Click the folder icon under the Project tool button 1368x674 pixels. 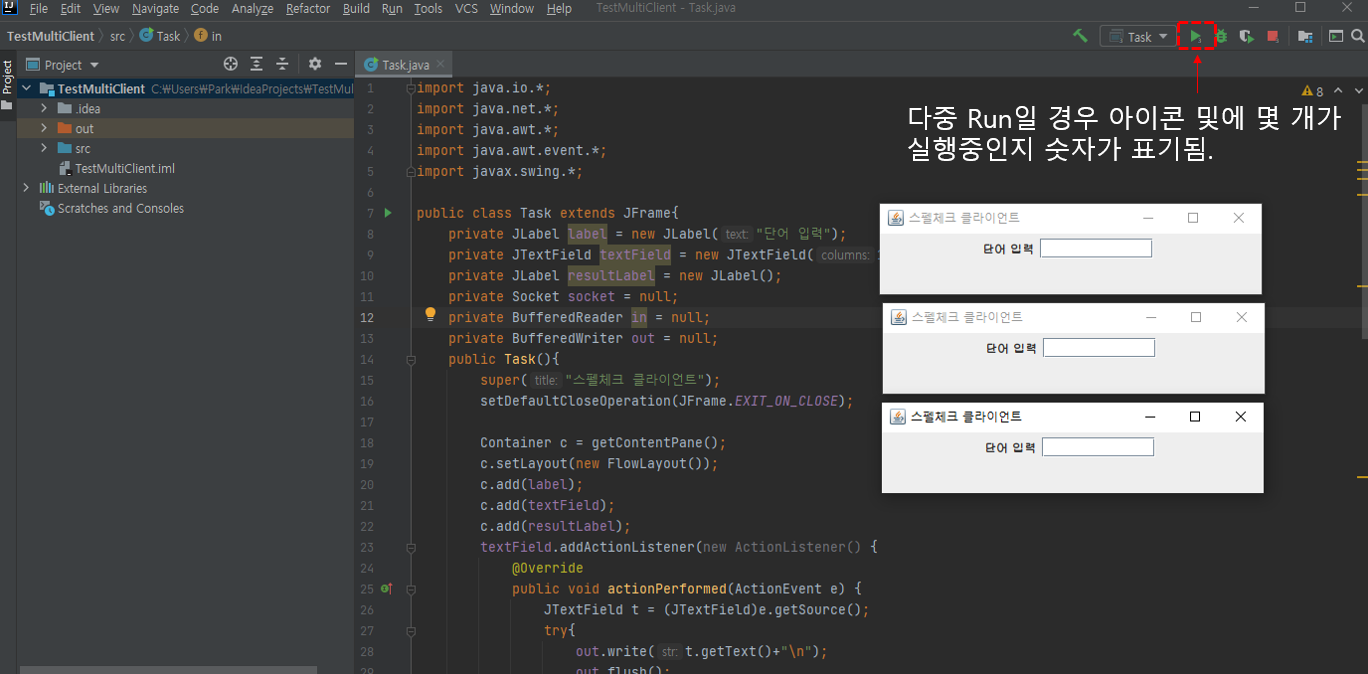click(x=7, y=106)
